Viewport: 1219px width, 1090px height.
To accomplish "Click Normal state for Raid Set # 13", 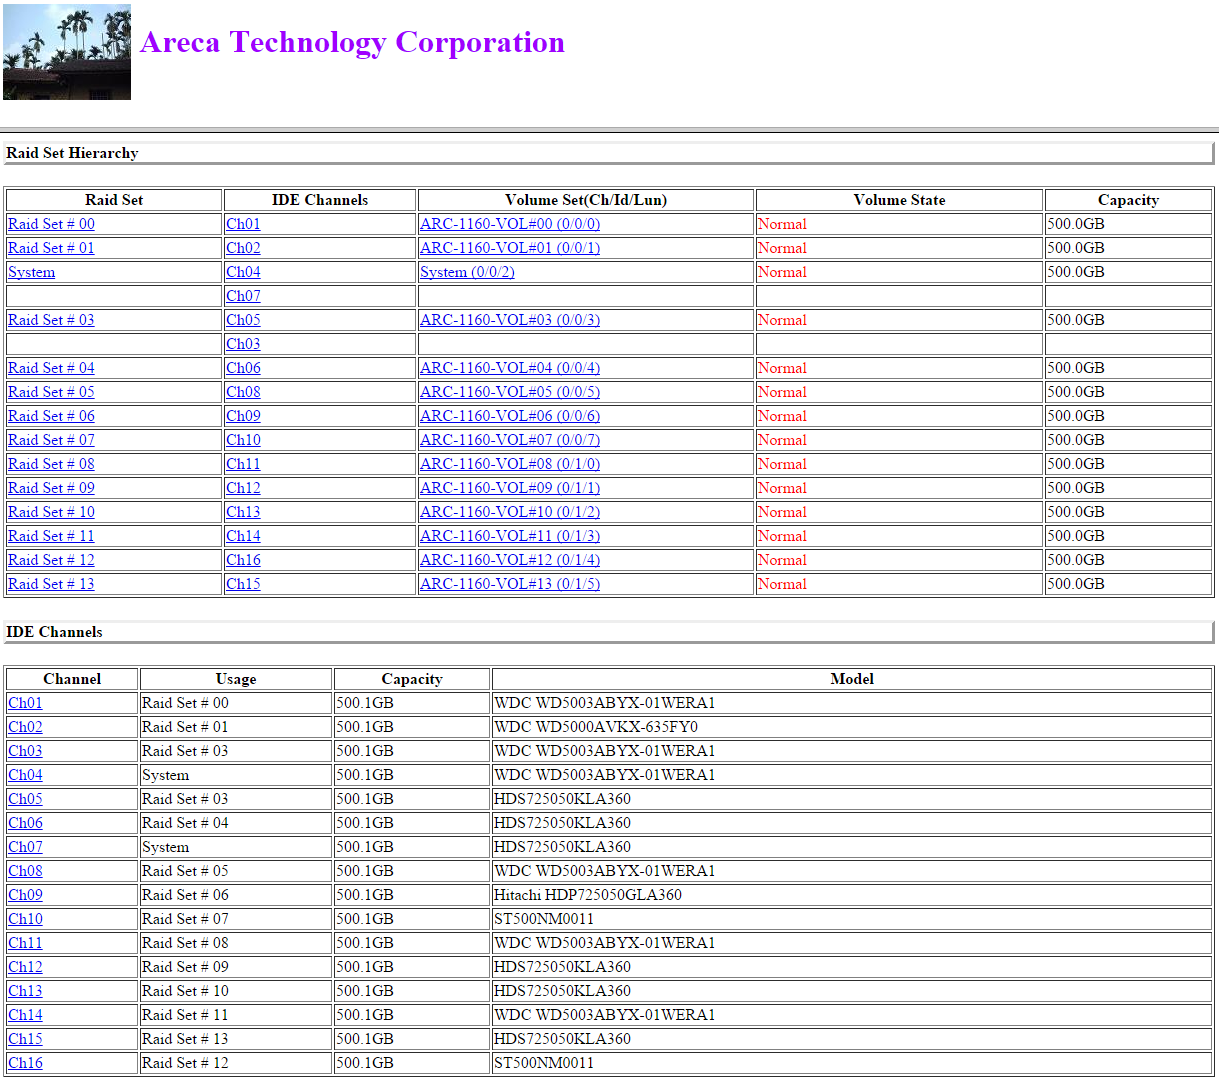I will tap(782, 584).
